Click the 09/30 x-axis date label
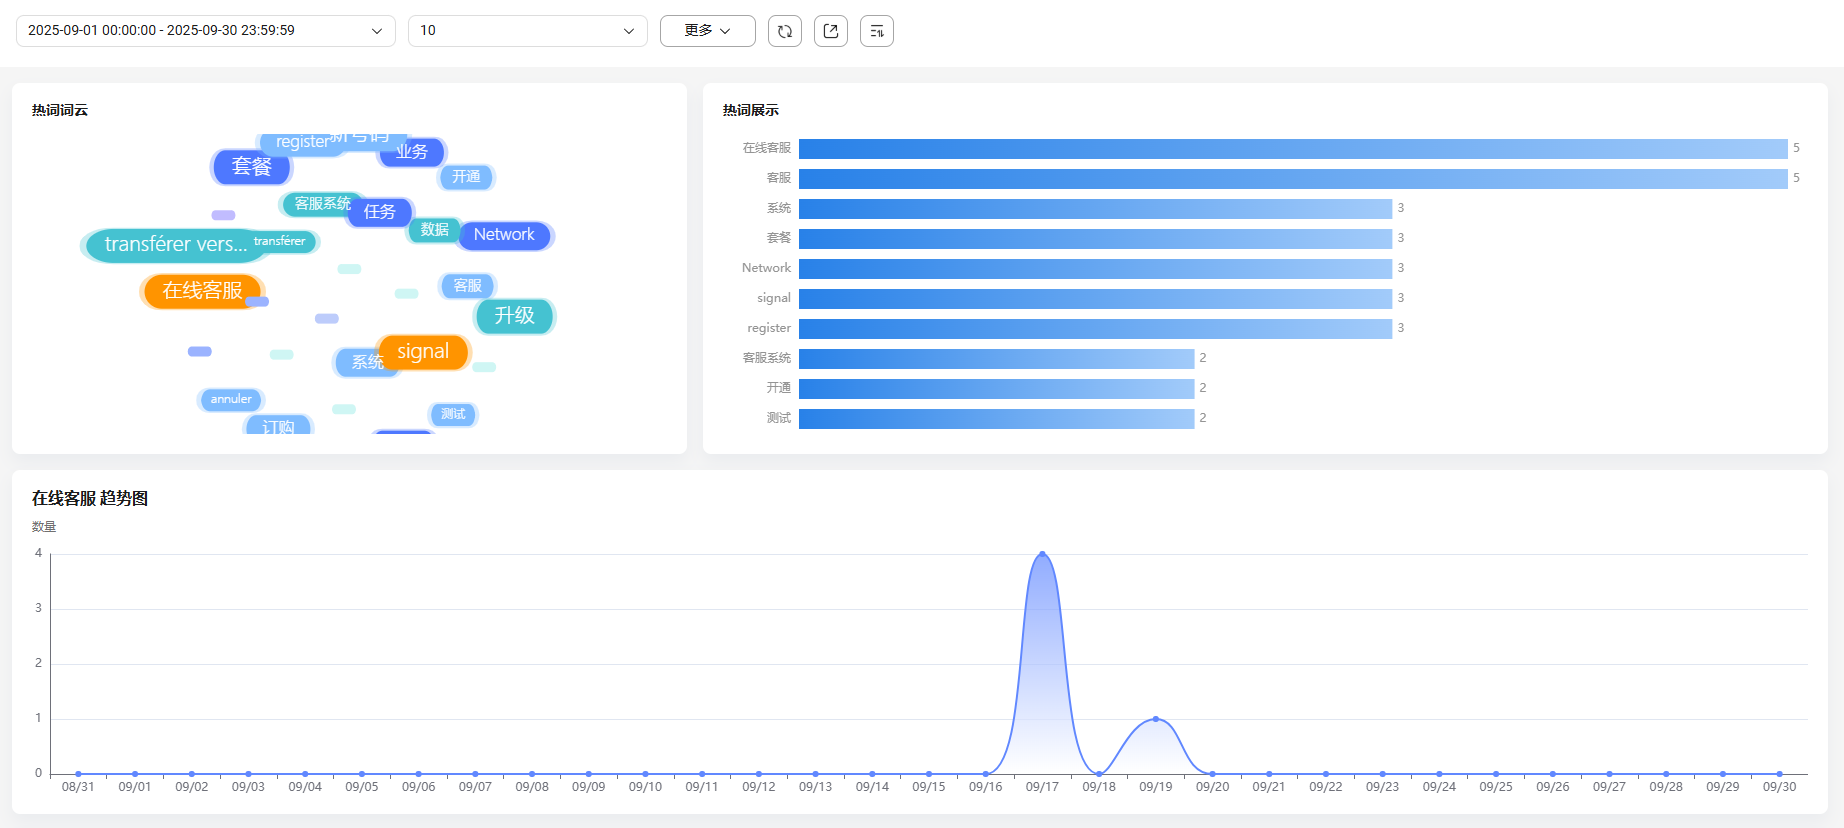Viewport: 1844px width, 828px height. click(x=1780, y=787)
